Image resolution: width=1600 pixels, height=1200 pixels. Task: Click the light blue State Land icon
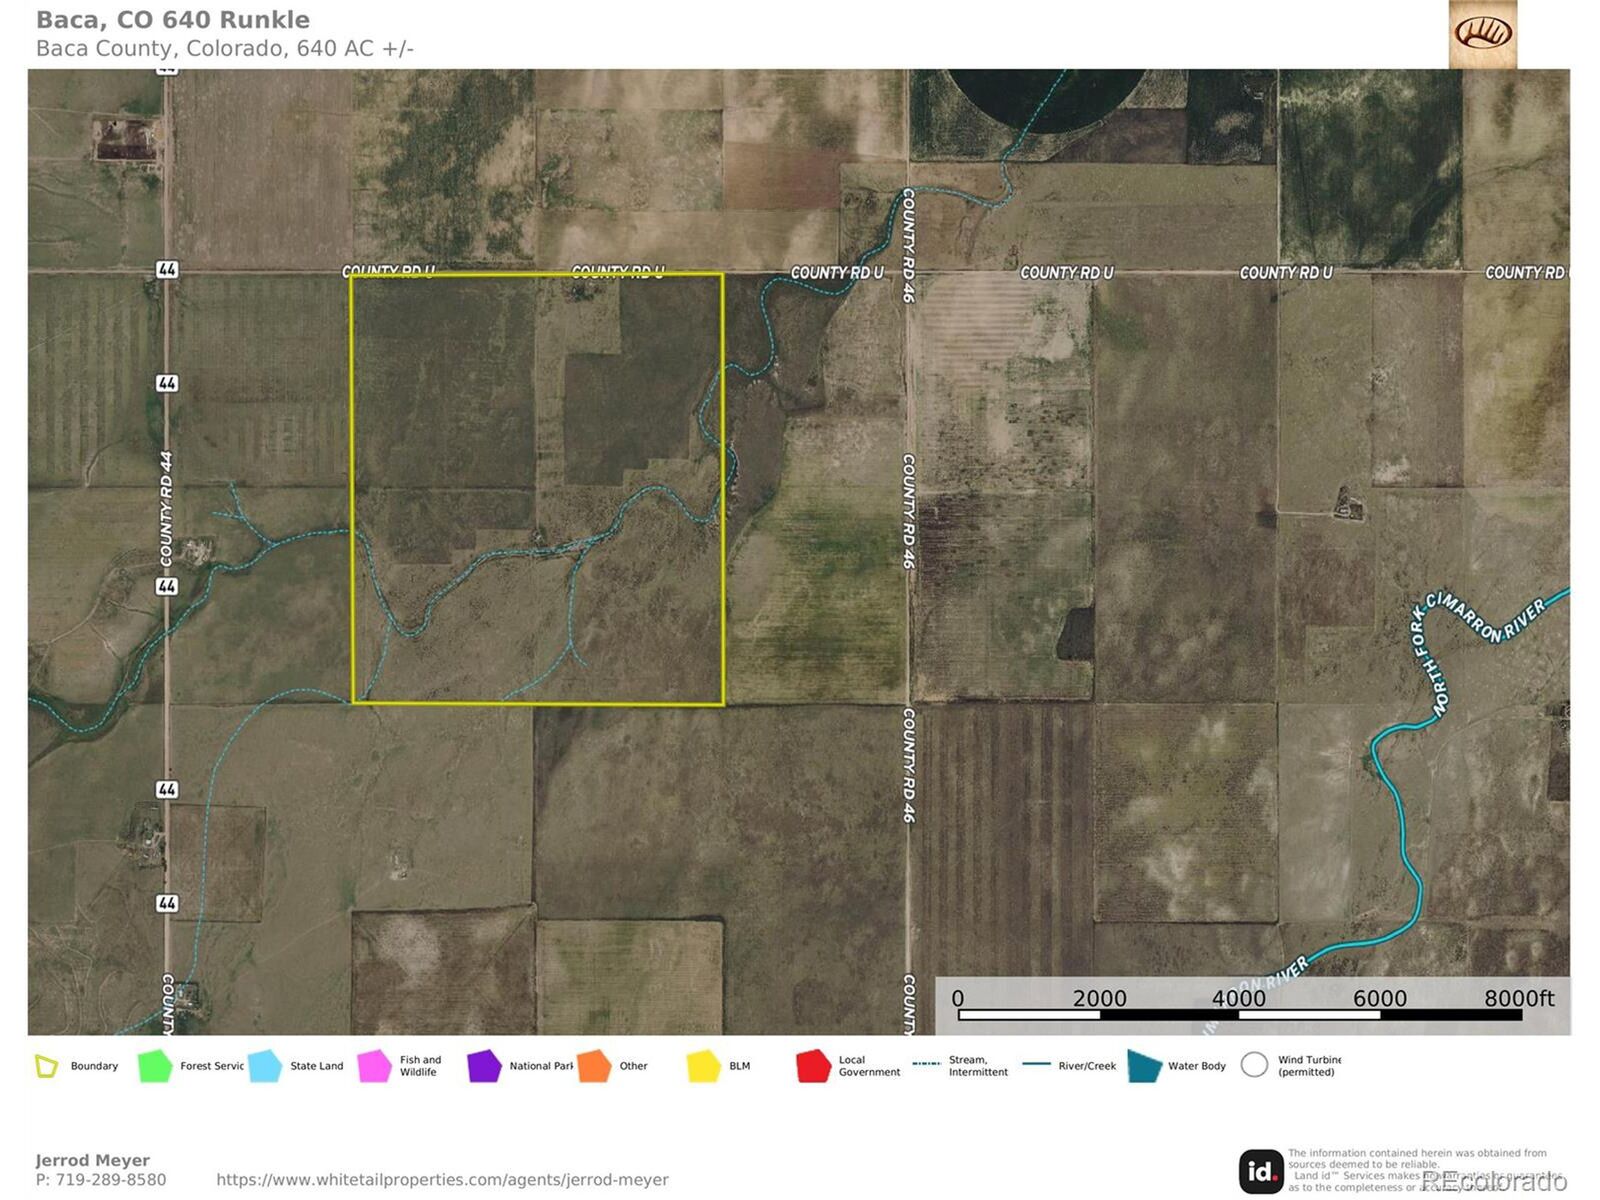pos(265,1066)
